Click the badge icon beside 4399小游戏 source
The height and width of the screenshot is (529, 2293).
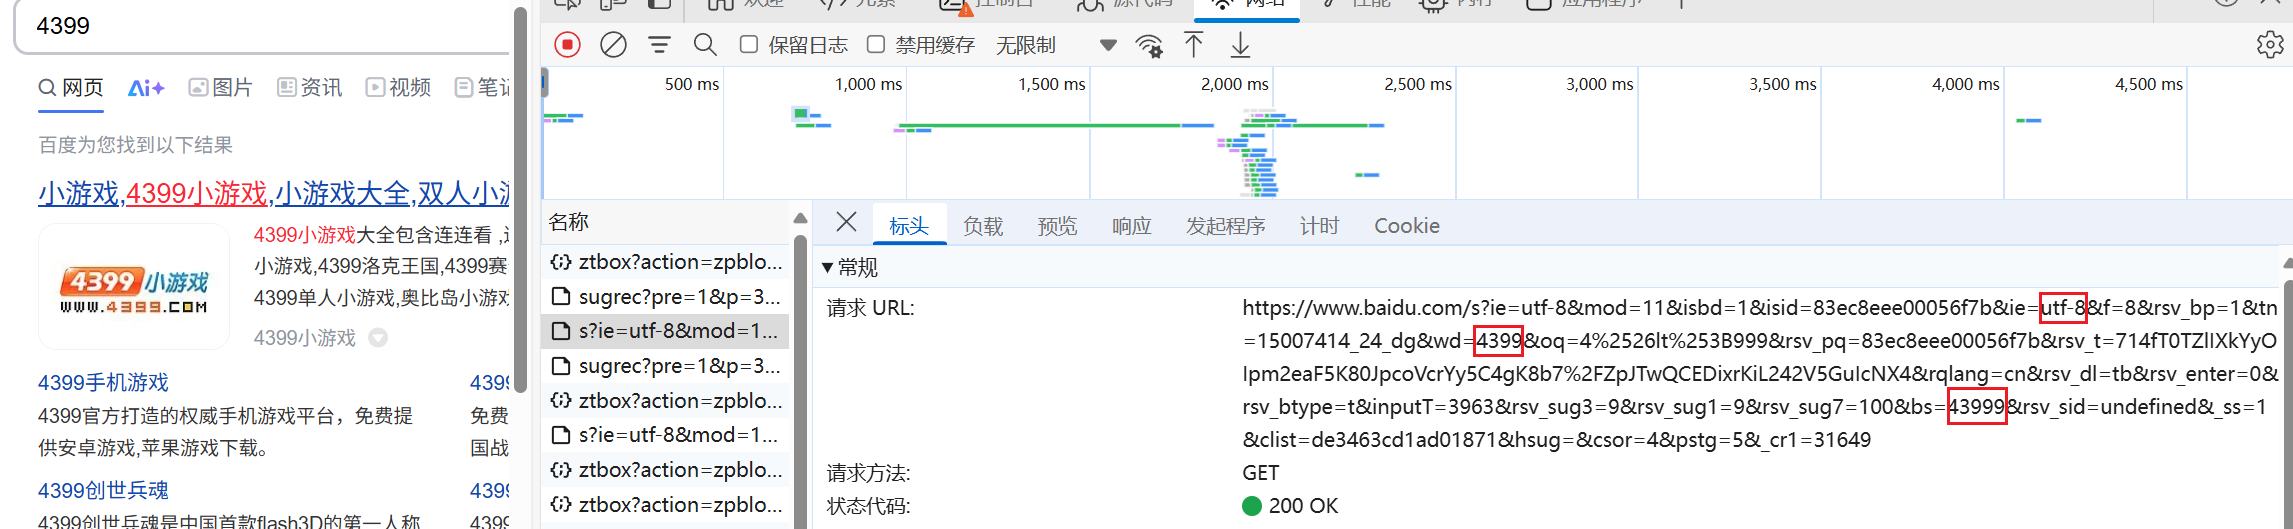pyautogui.click(x=378, y=338)
